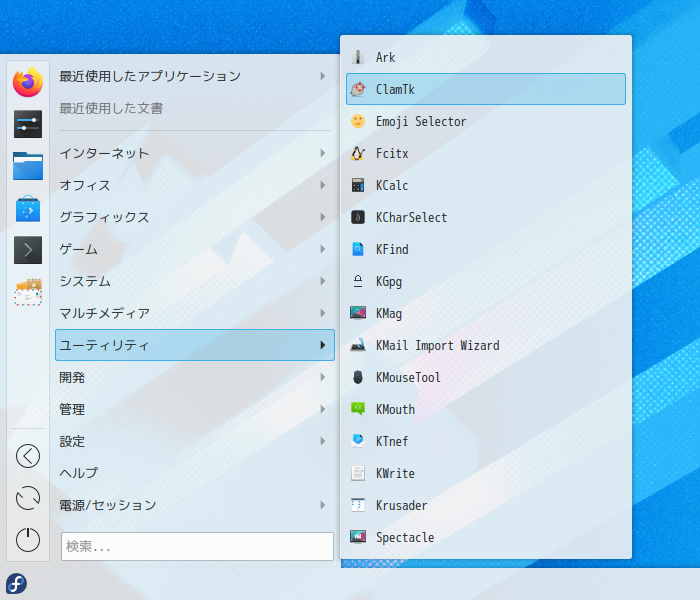Expand the ゲーム submenu arrow
This screenshot has height=600, width=700.
point(323,249)
